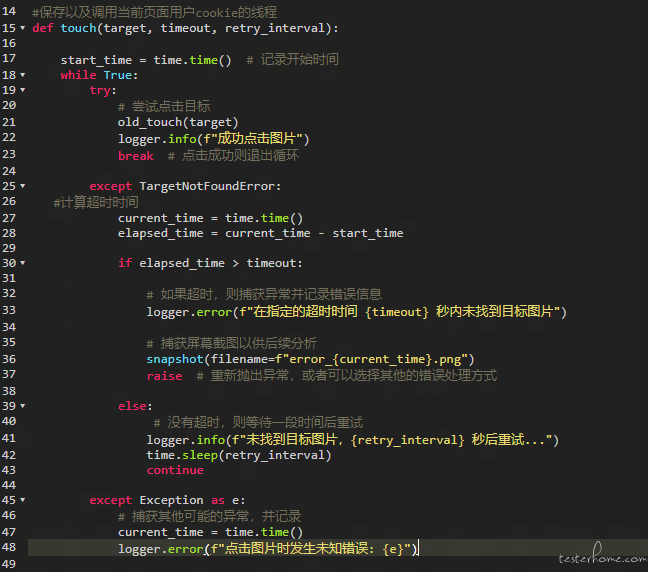This screenshot has height=572, width=648.
Task: Click 'current_time' on line 27
Action: [x=160, y=218]
